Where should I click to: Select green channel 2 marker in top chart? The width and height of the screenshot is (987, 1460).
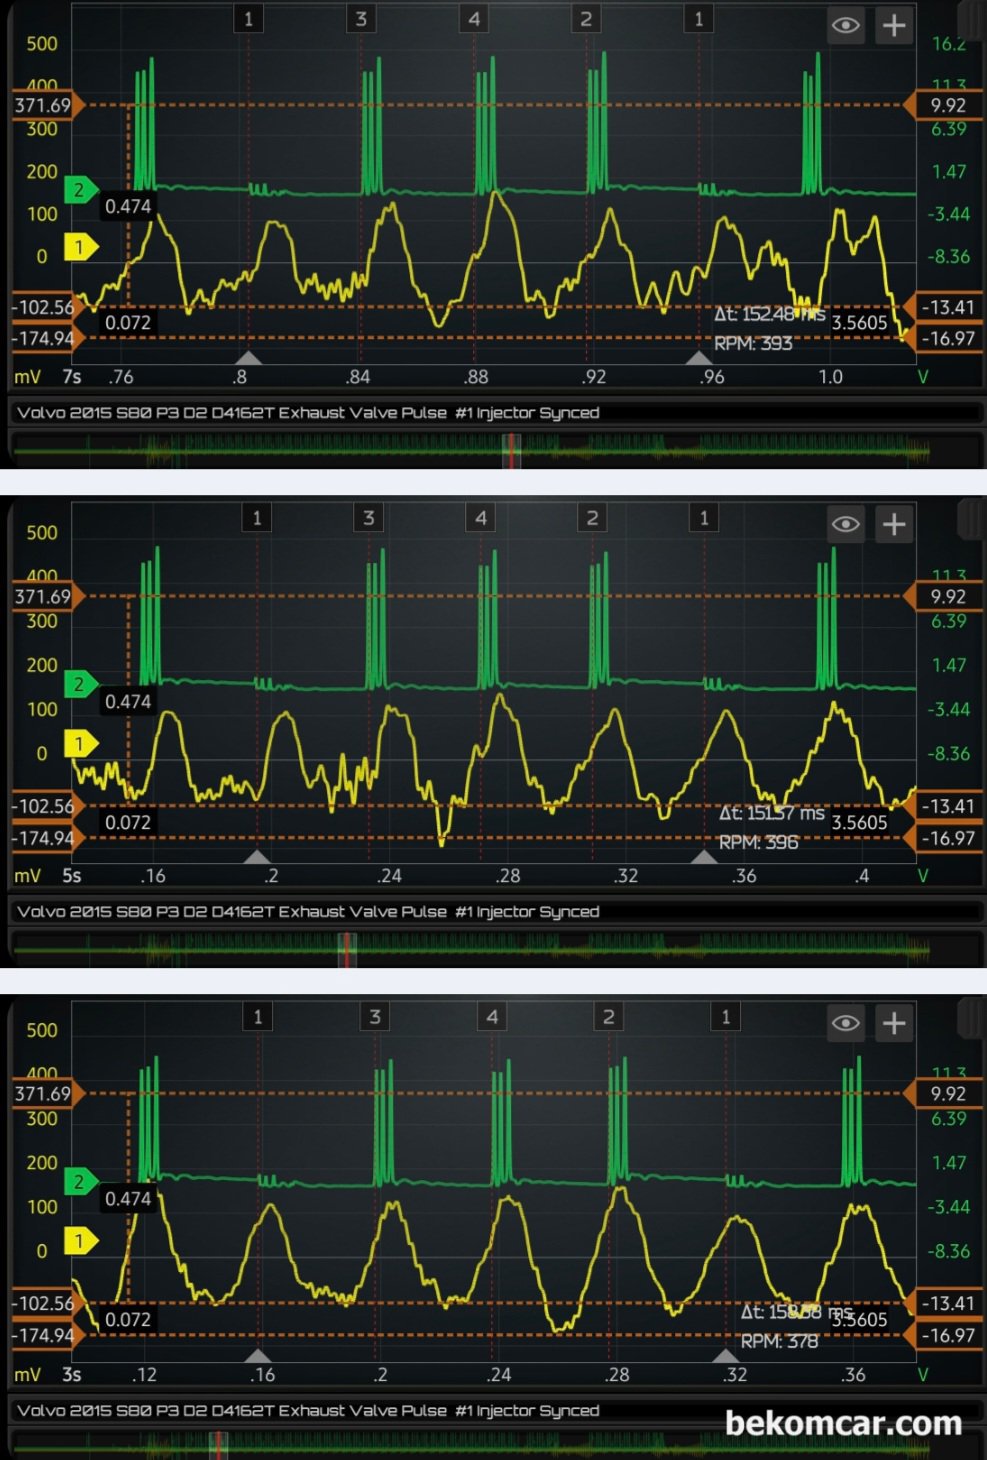click(x=79, y=189)
